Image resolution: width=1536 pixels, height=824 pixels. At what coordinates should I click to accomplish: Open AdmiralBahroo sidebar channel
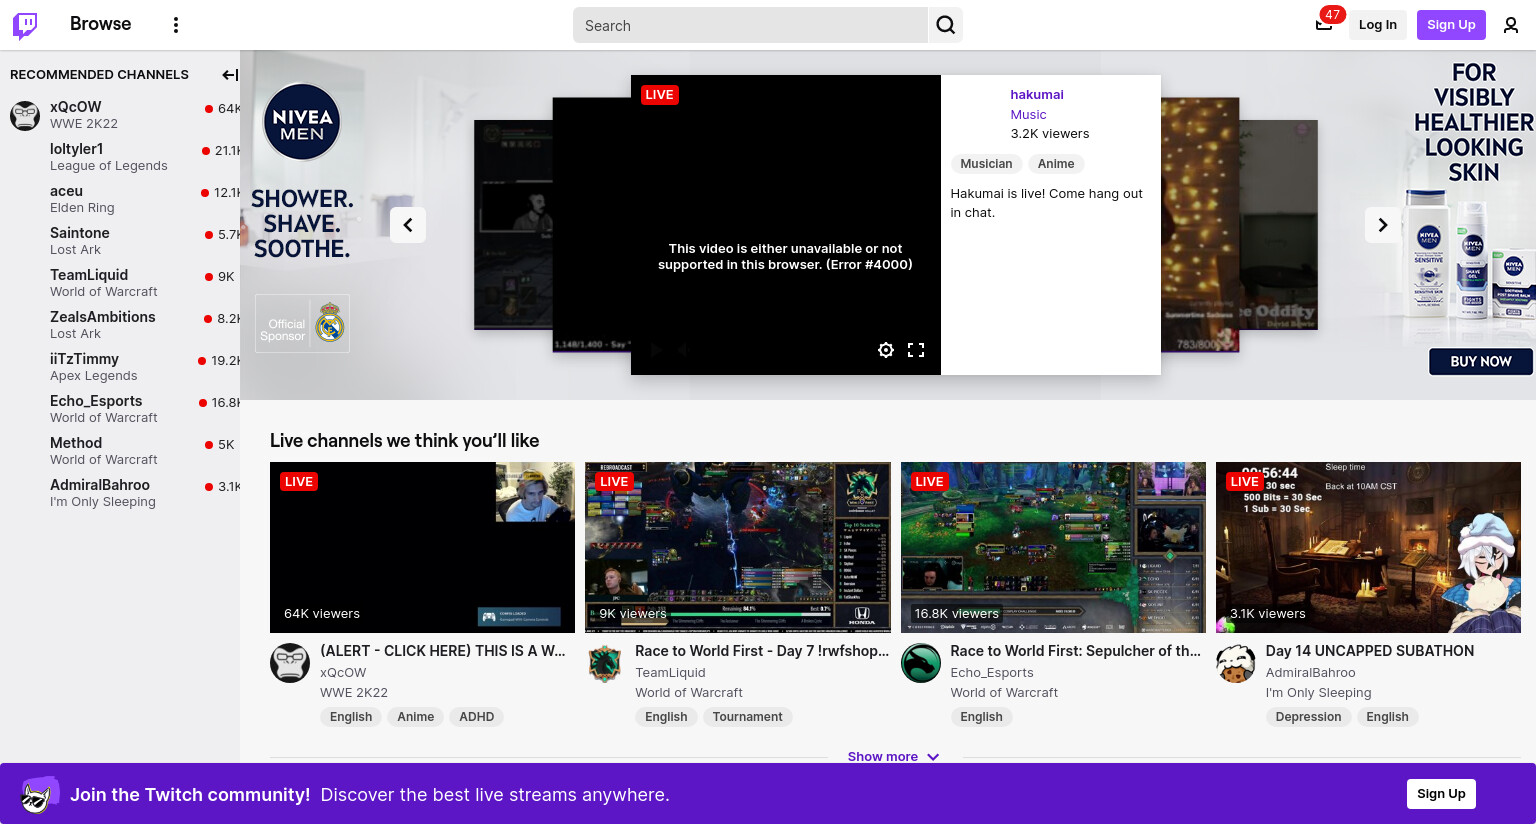(x=120, y=493)
